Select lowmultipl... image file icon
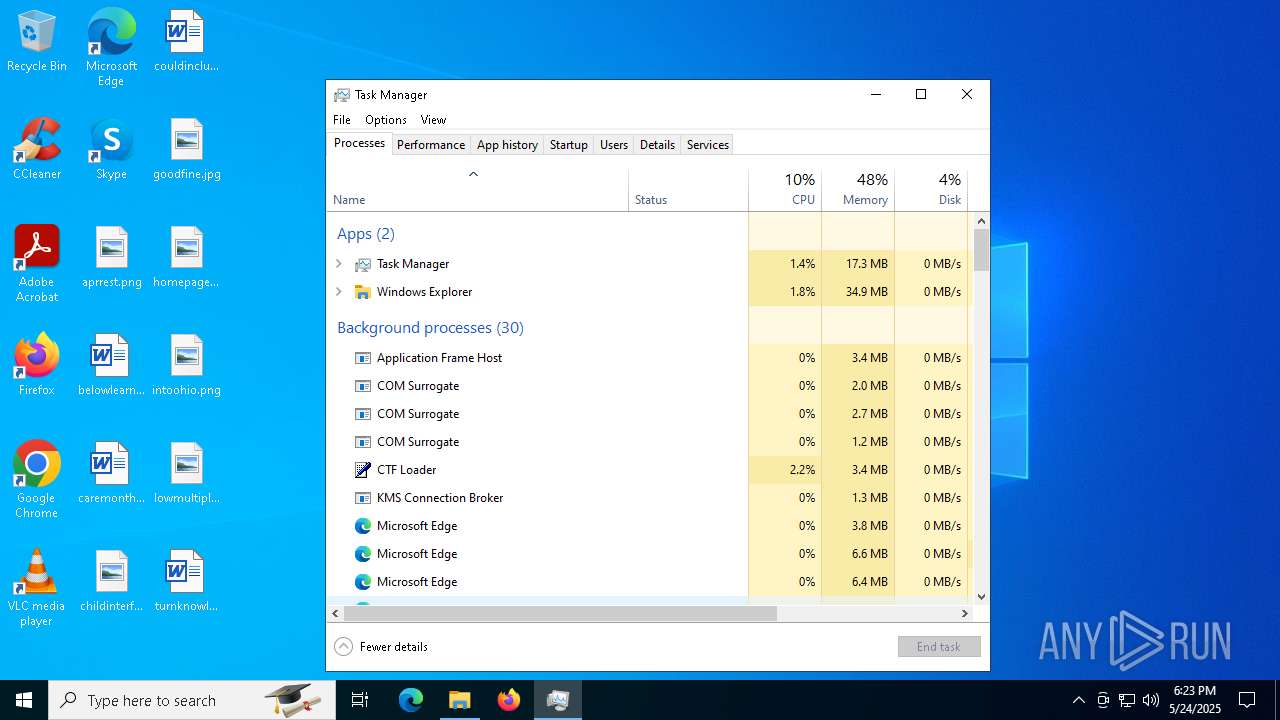This screenshot has height=720, width=1280. pos(186,474)
